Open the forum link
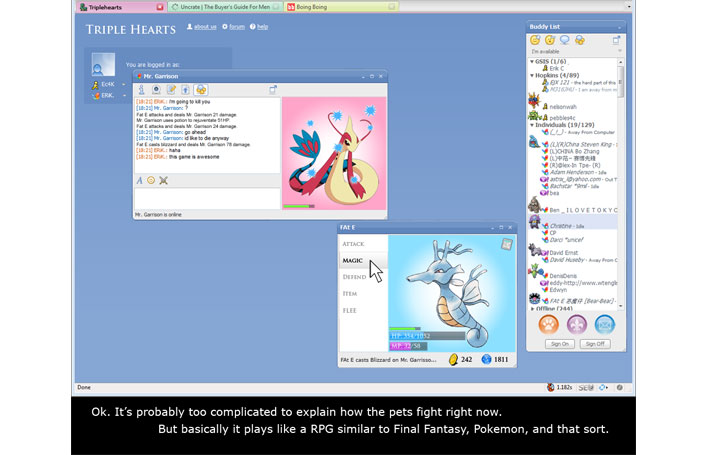708x455 pixels. tap(236, 27)
